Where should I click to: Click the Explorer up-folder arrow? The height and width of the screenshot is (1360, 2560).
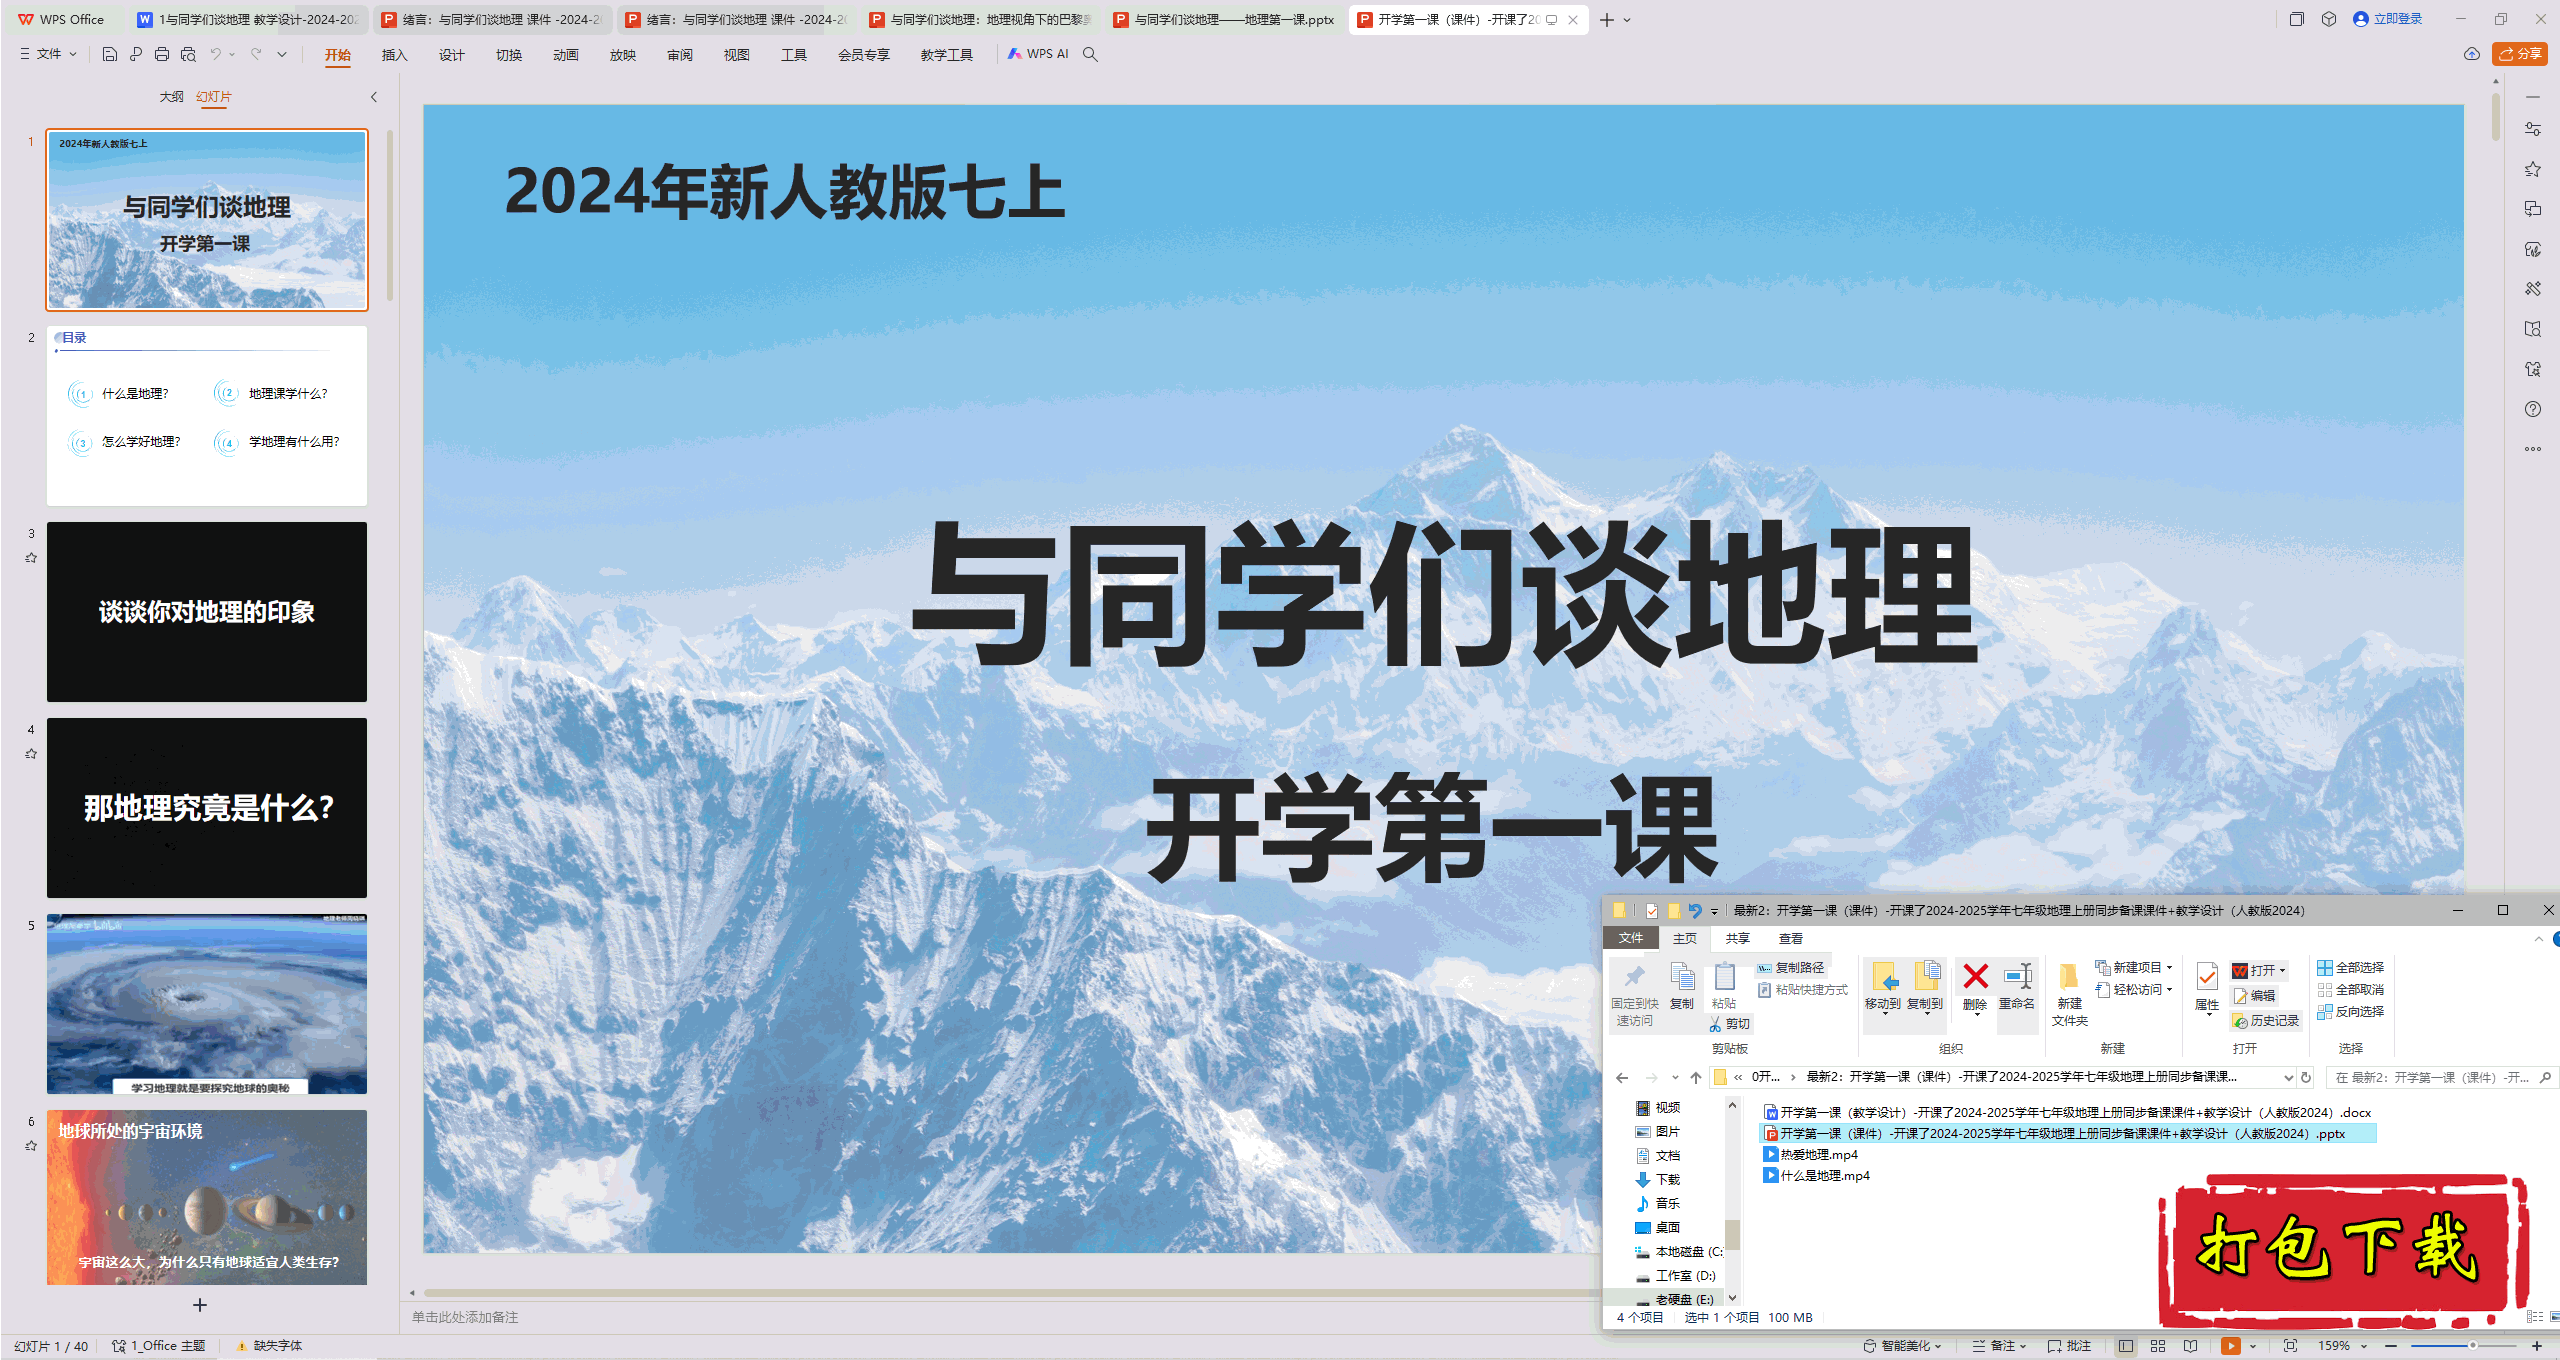coord(1696,1078)
